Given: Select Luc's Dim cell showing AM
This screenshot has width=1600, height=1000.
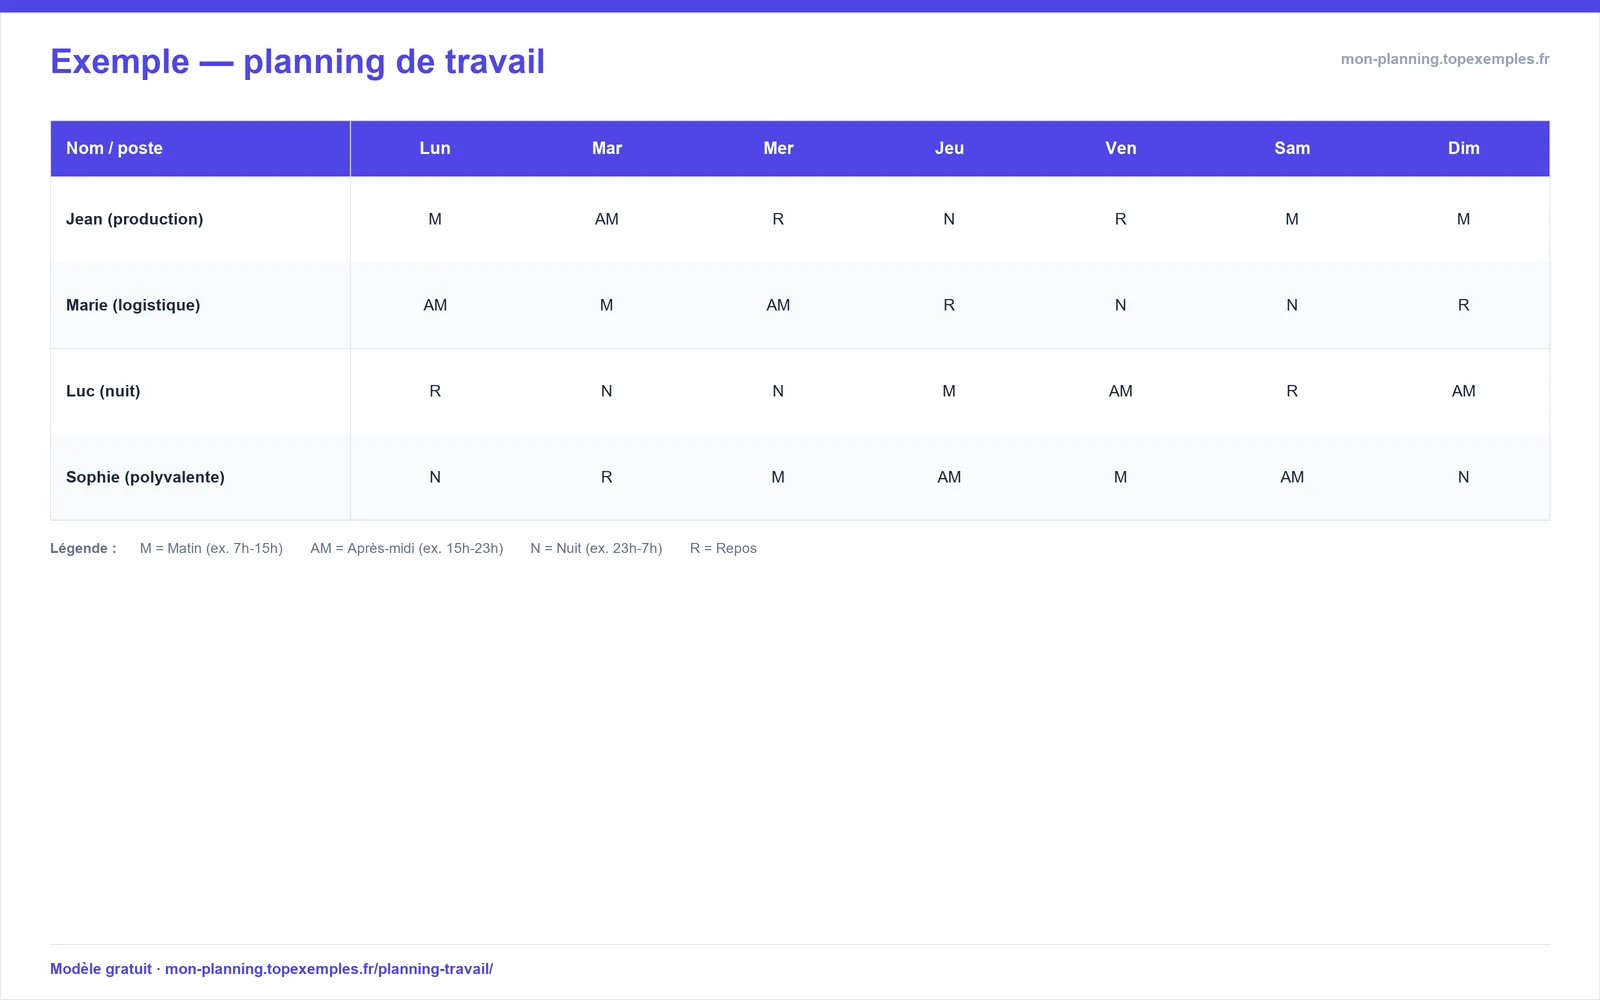Looking at the screenshot, I should coord(1464,391).
